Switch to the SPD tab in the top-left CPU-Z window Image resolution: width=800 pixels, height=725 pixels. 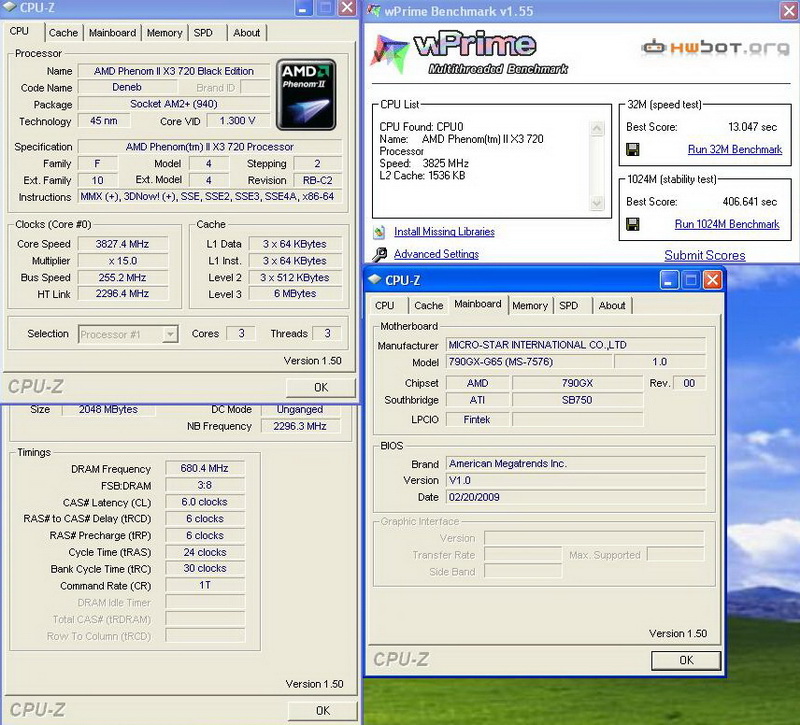pyautogui.click(x=203, y=33)
